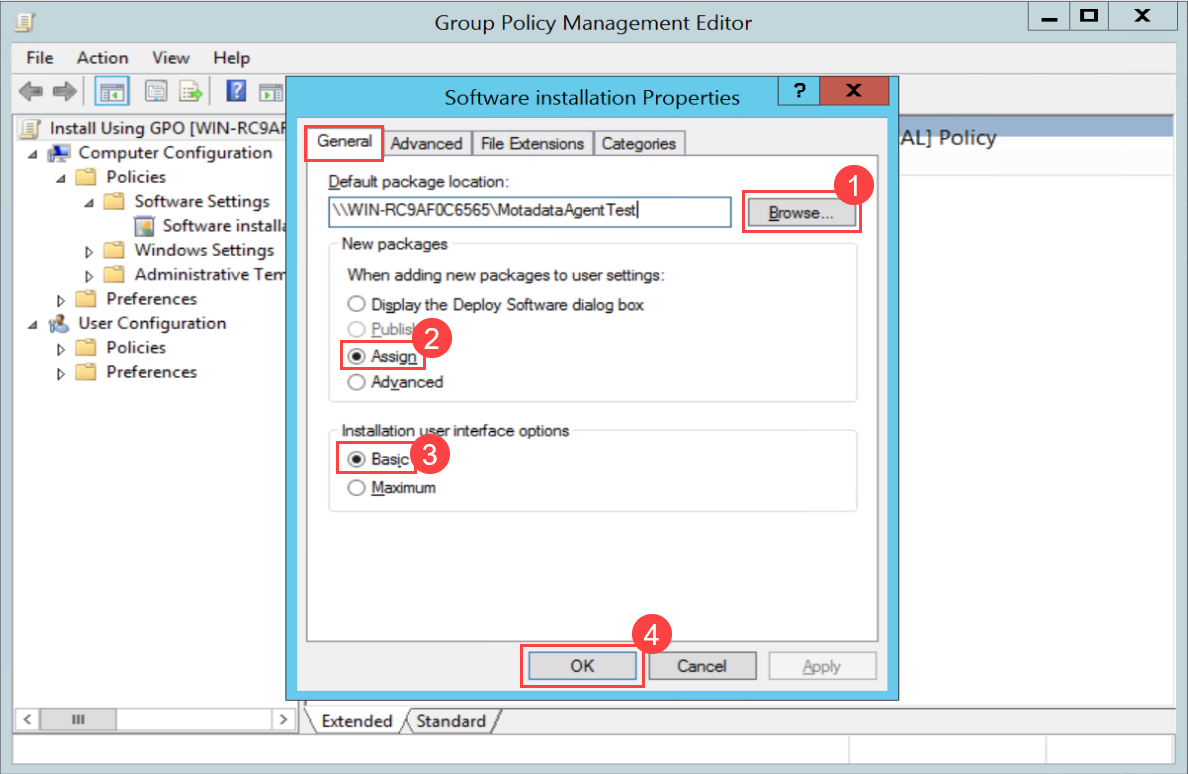Click the Forward arrow toolbar icon
The image size is (1188, 774).
point(65,92)
